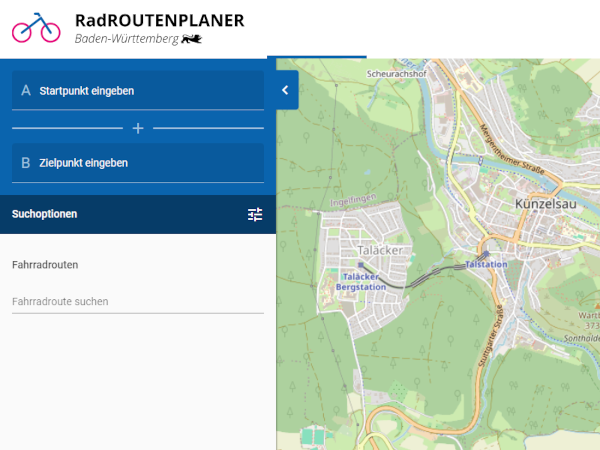Viewport: 600px width, 450px height.
Task: Click the Scheurachshof label on the map
Action: (x=399, y=73)
